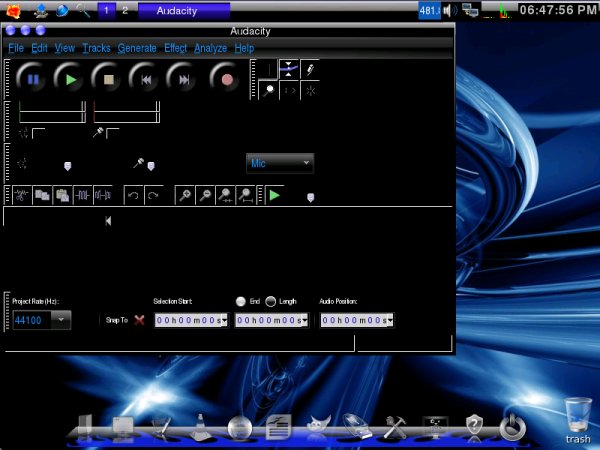Toggle the Snap To checkbox

pyautogui.click(x=139, y=320)
